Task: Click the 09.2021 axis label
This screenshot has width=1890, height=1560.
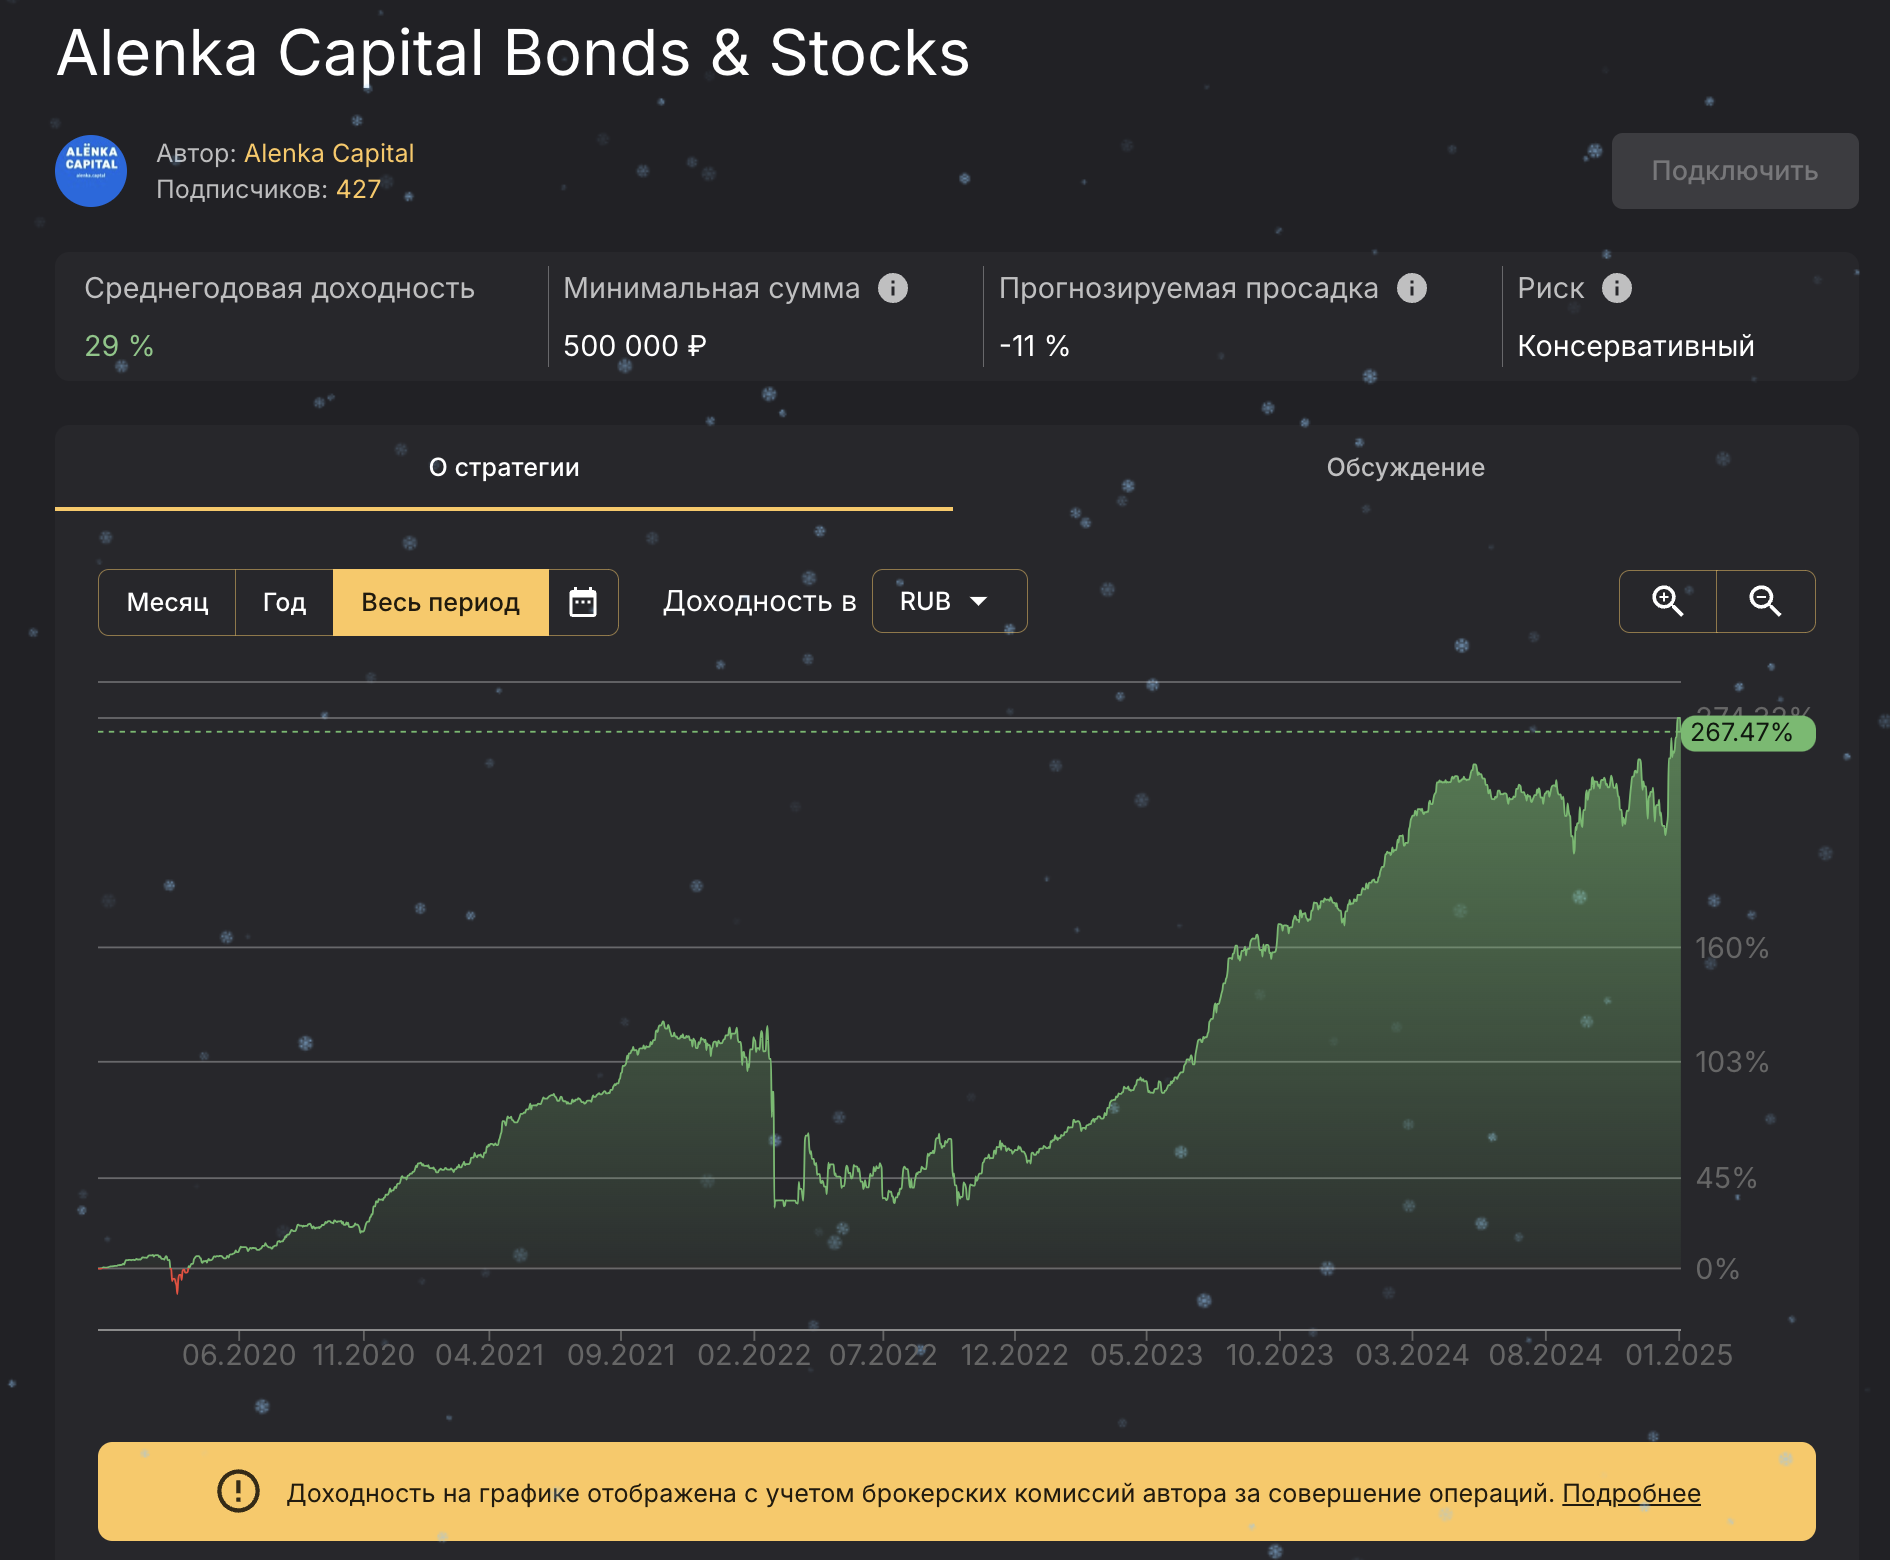Action: (x=621, y=1355)
